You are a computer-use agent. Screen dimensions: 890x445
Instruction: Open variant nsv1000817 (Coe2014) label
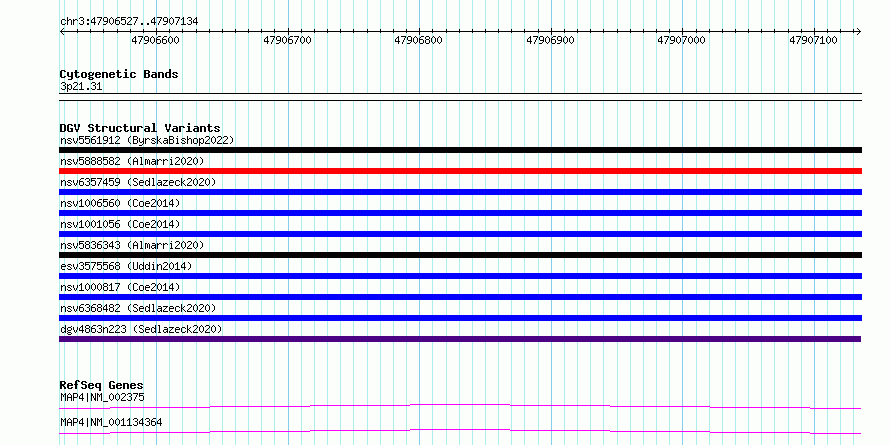pos(120,287)
